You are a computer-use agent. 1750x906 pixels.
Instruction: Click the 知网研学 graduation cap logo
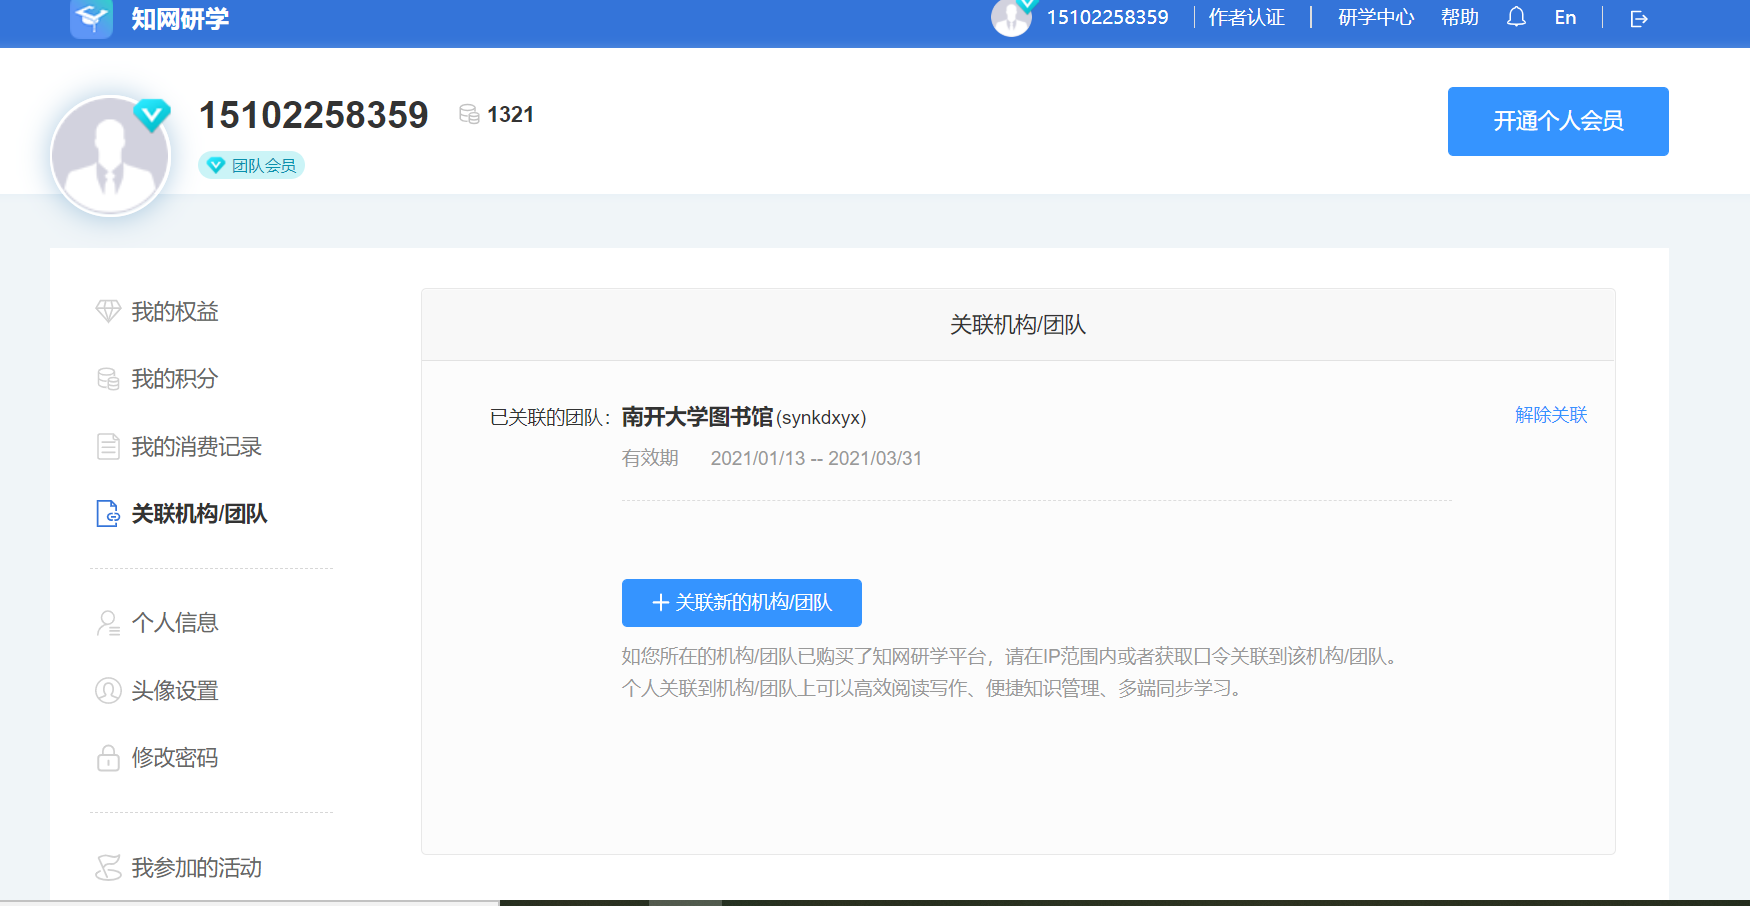91,18
